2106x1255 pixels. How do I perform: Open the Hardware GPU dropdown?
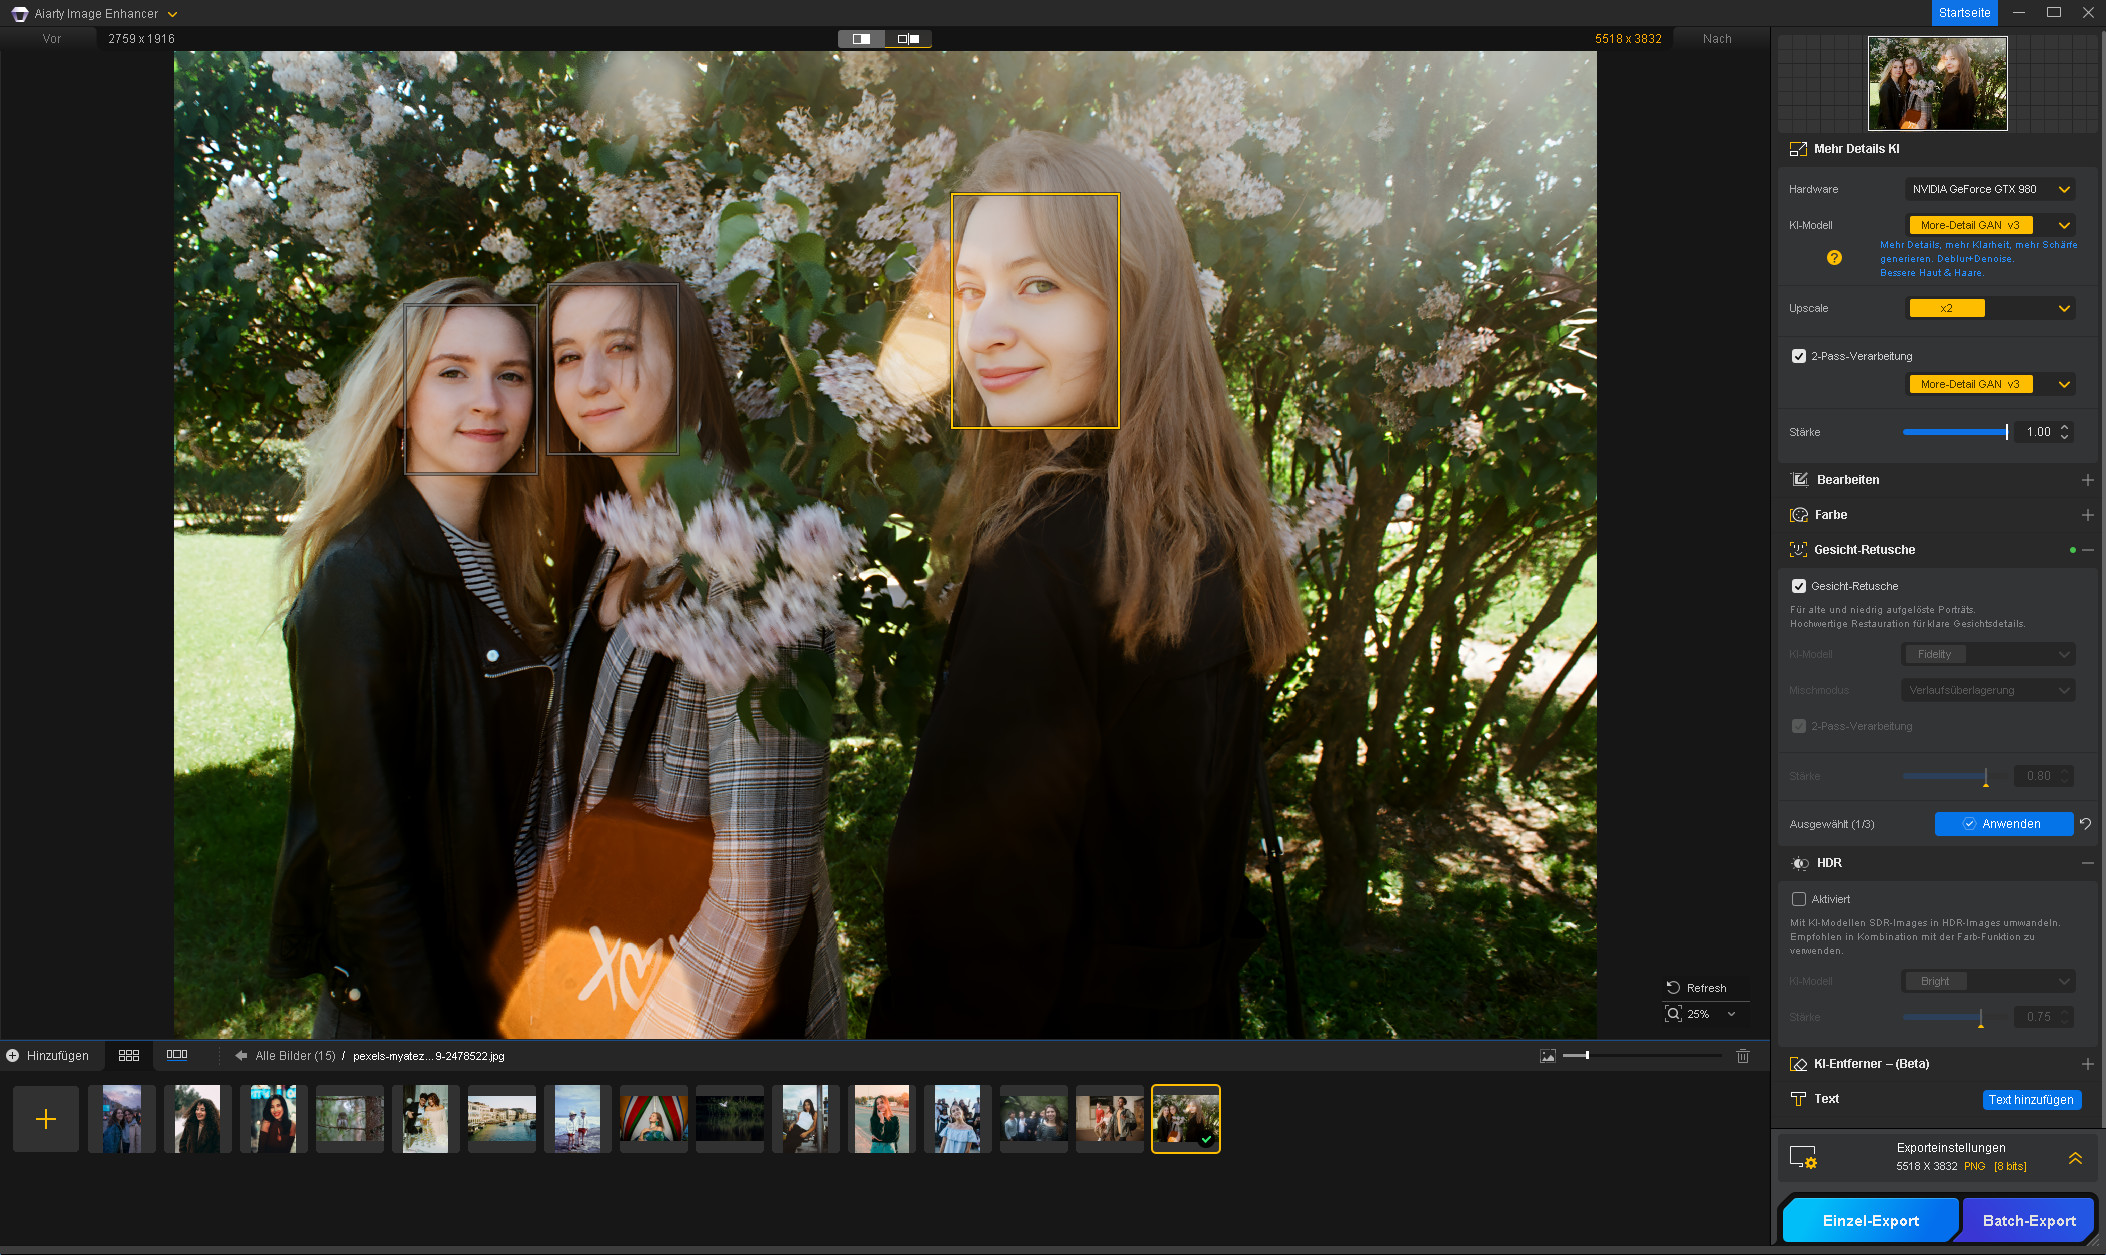(1990, 189)
